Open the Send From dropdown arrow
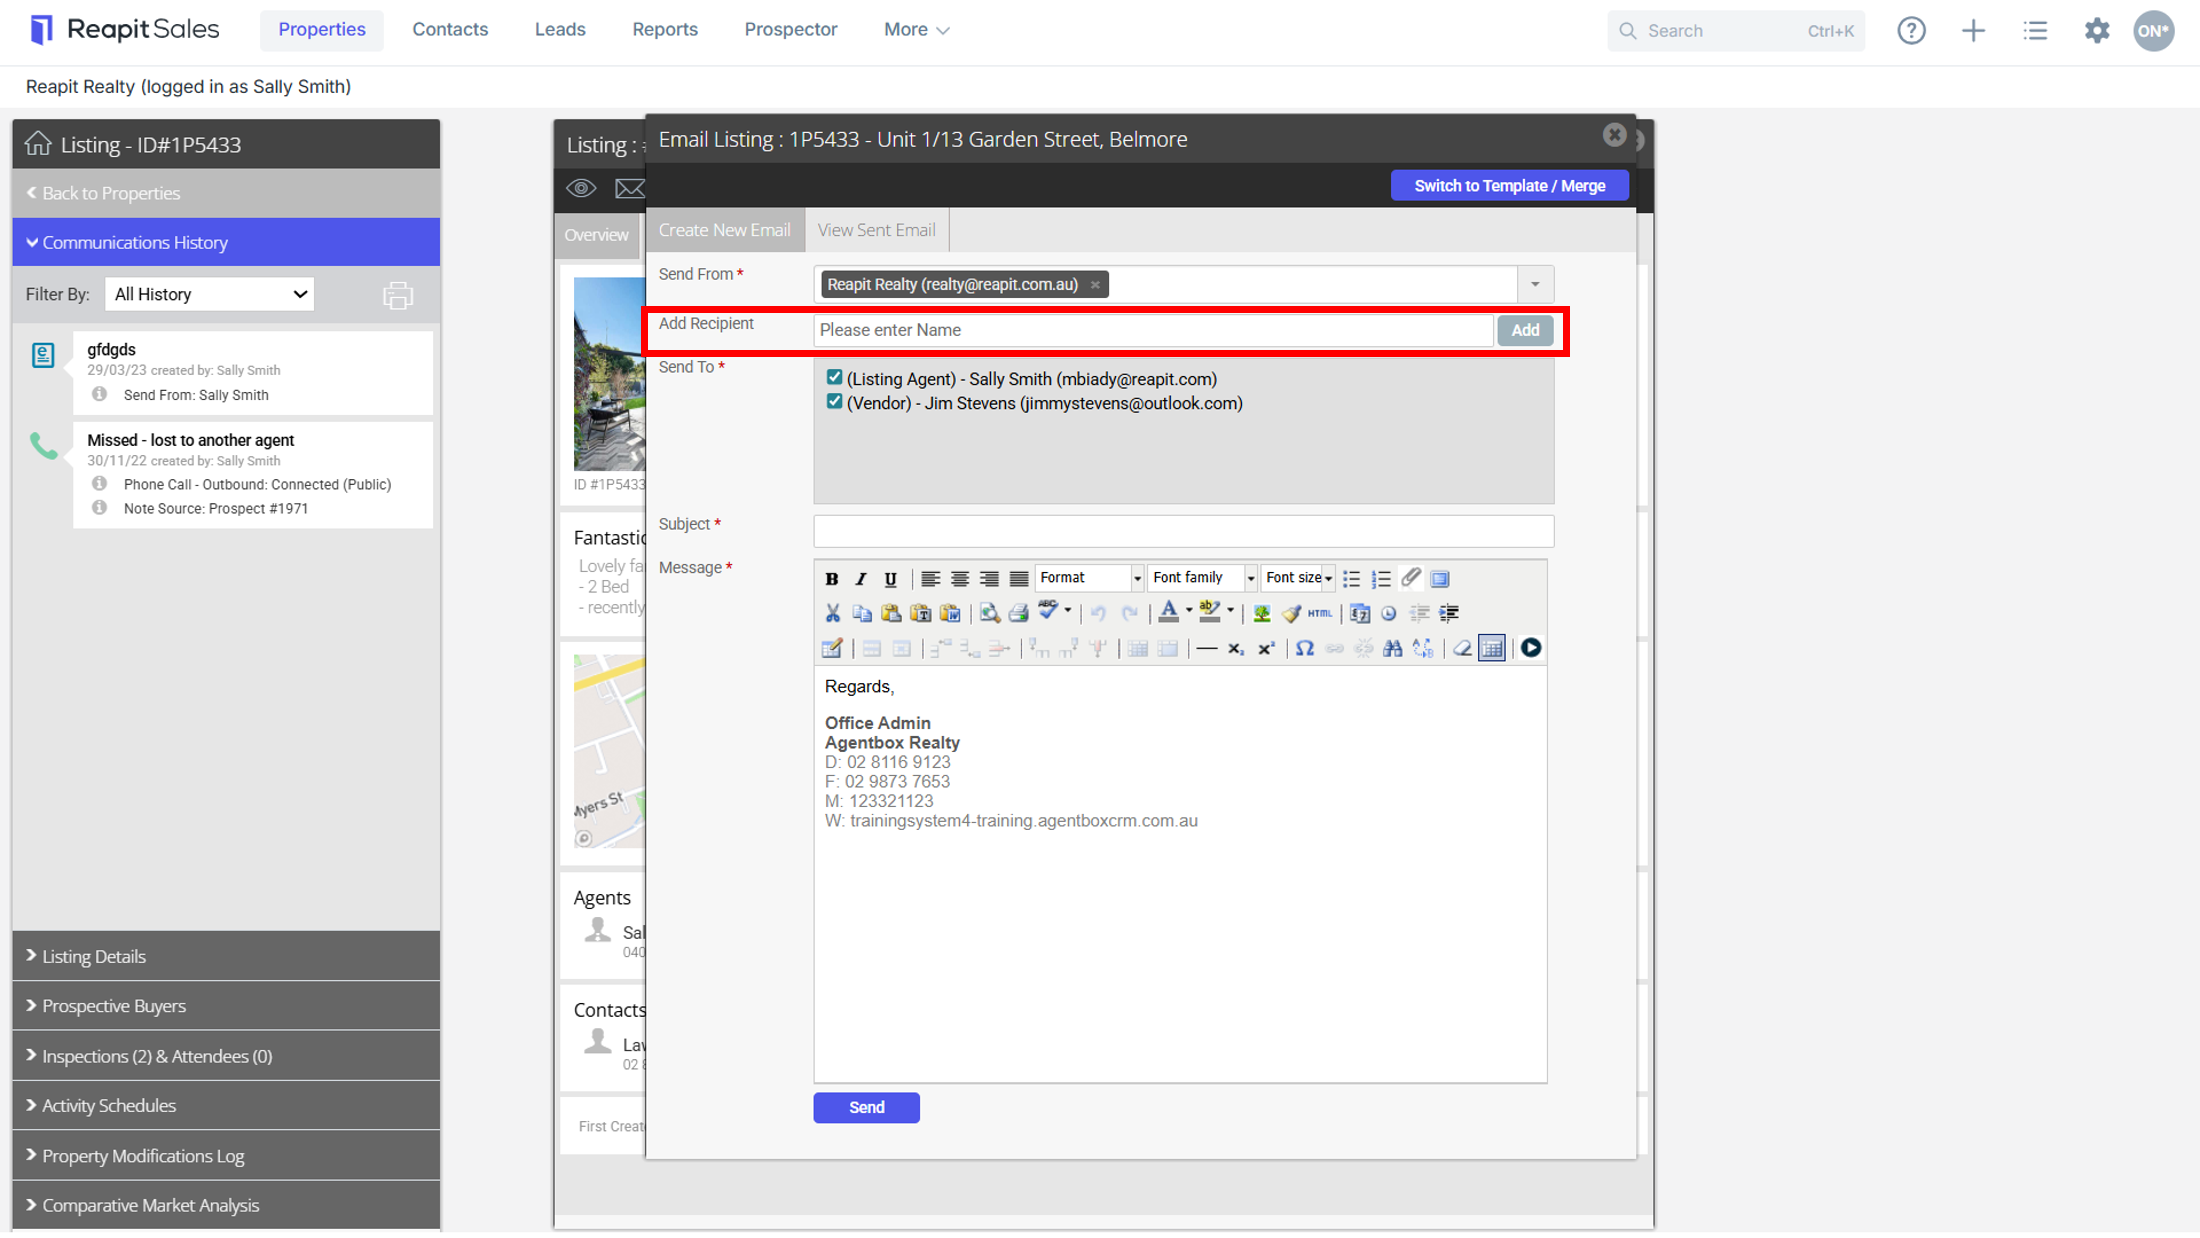This screenshot has height=1238, width=2200. pyautogui.click(x=1535, y=285)
